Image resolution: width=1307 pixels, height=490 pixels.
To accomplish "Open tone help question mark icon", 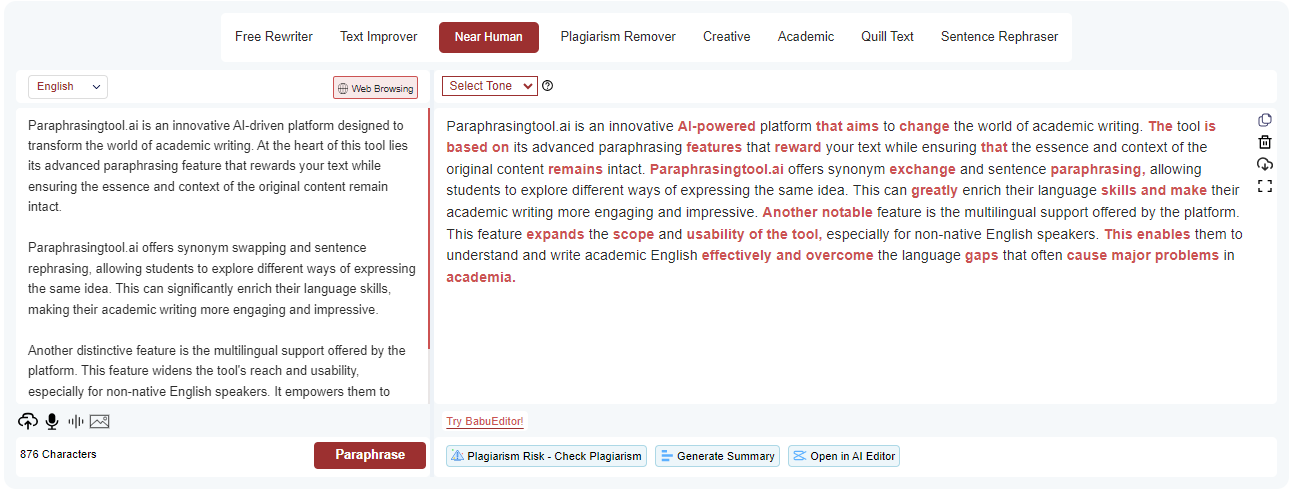I will [x=547, y=86].
